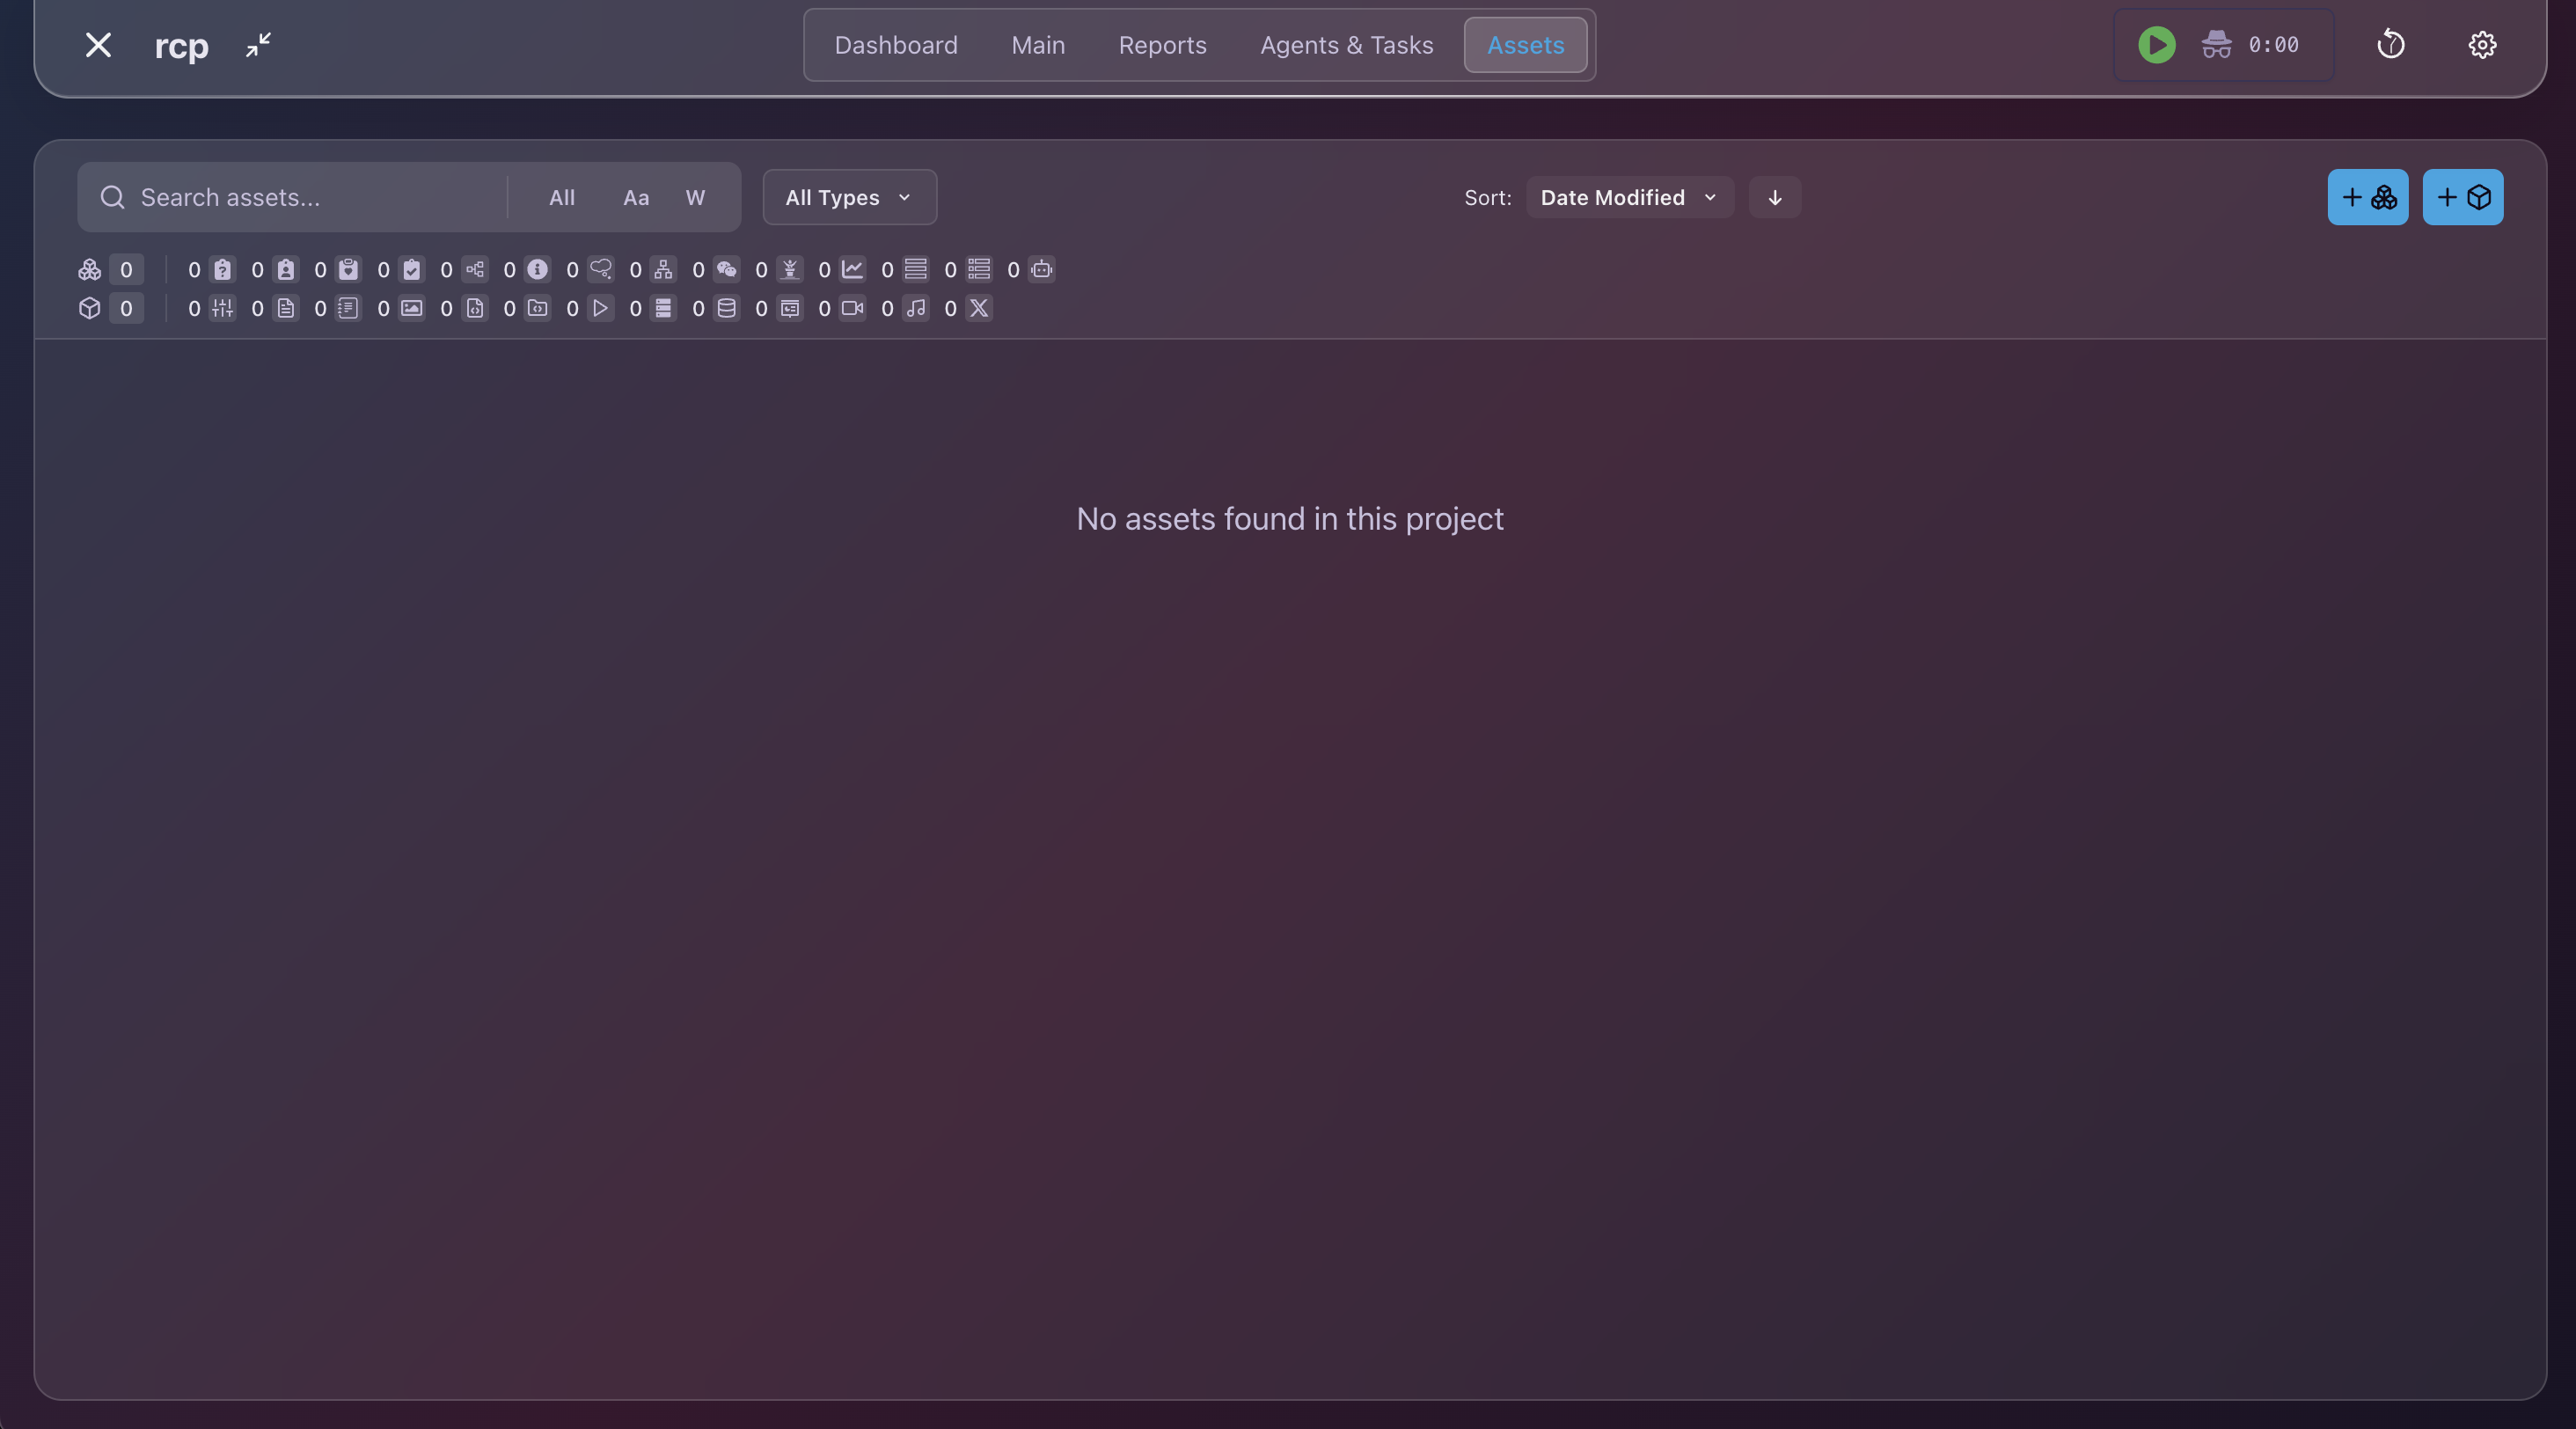This screenshot has height=1429, width=2576.
Task: Filter by the line chart asset icon
Action: click(852, 269)
